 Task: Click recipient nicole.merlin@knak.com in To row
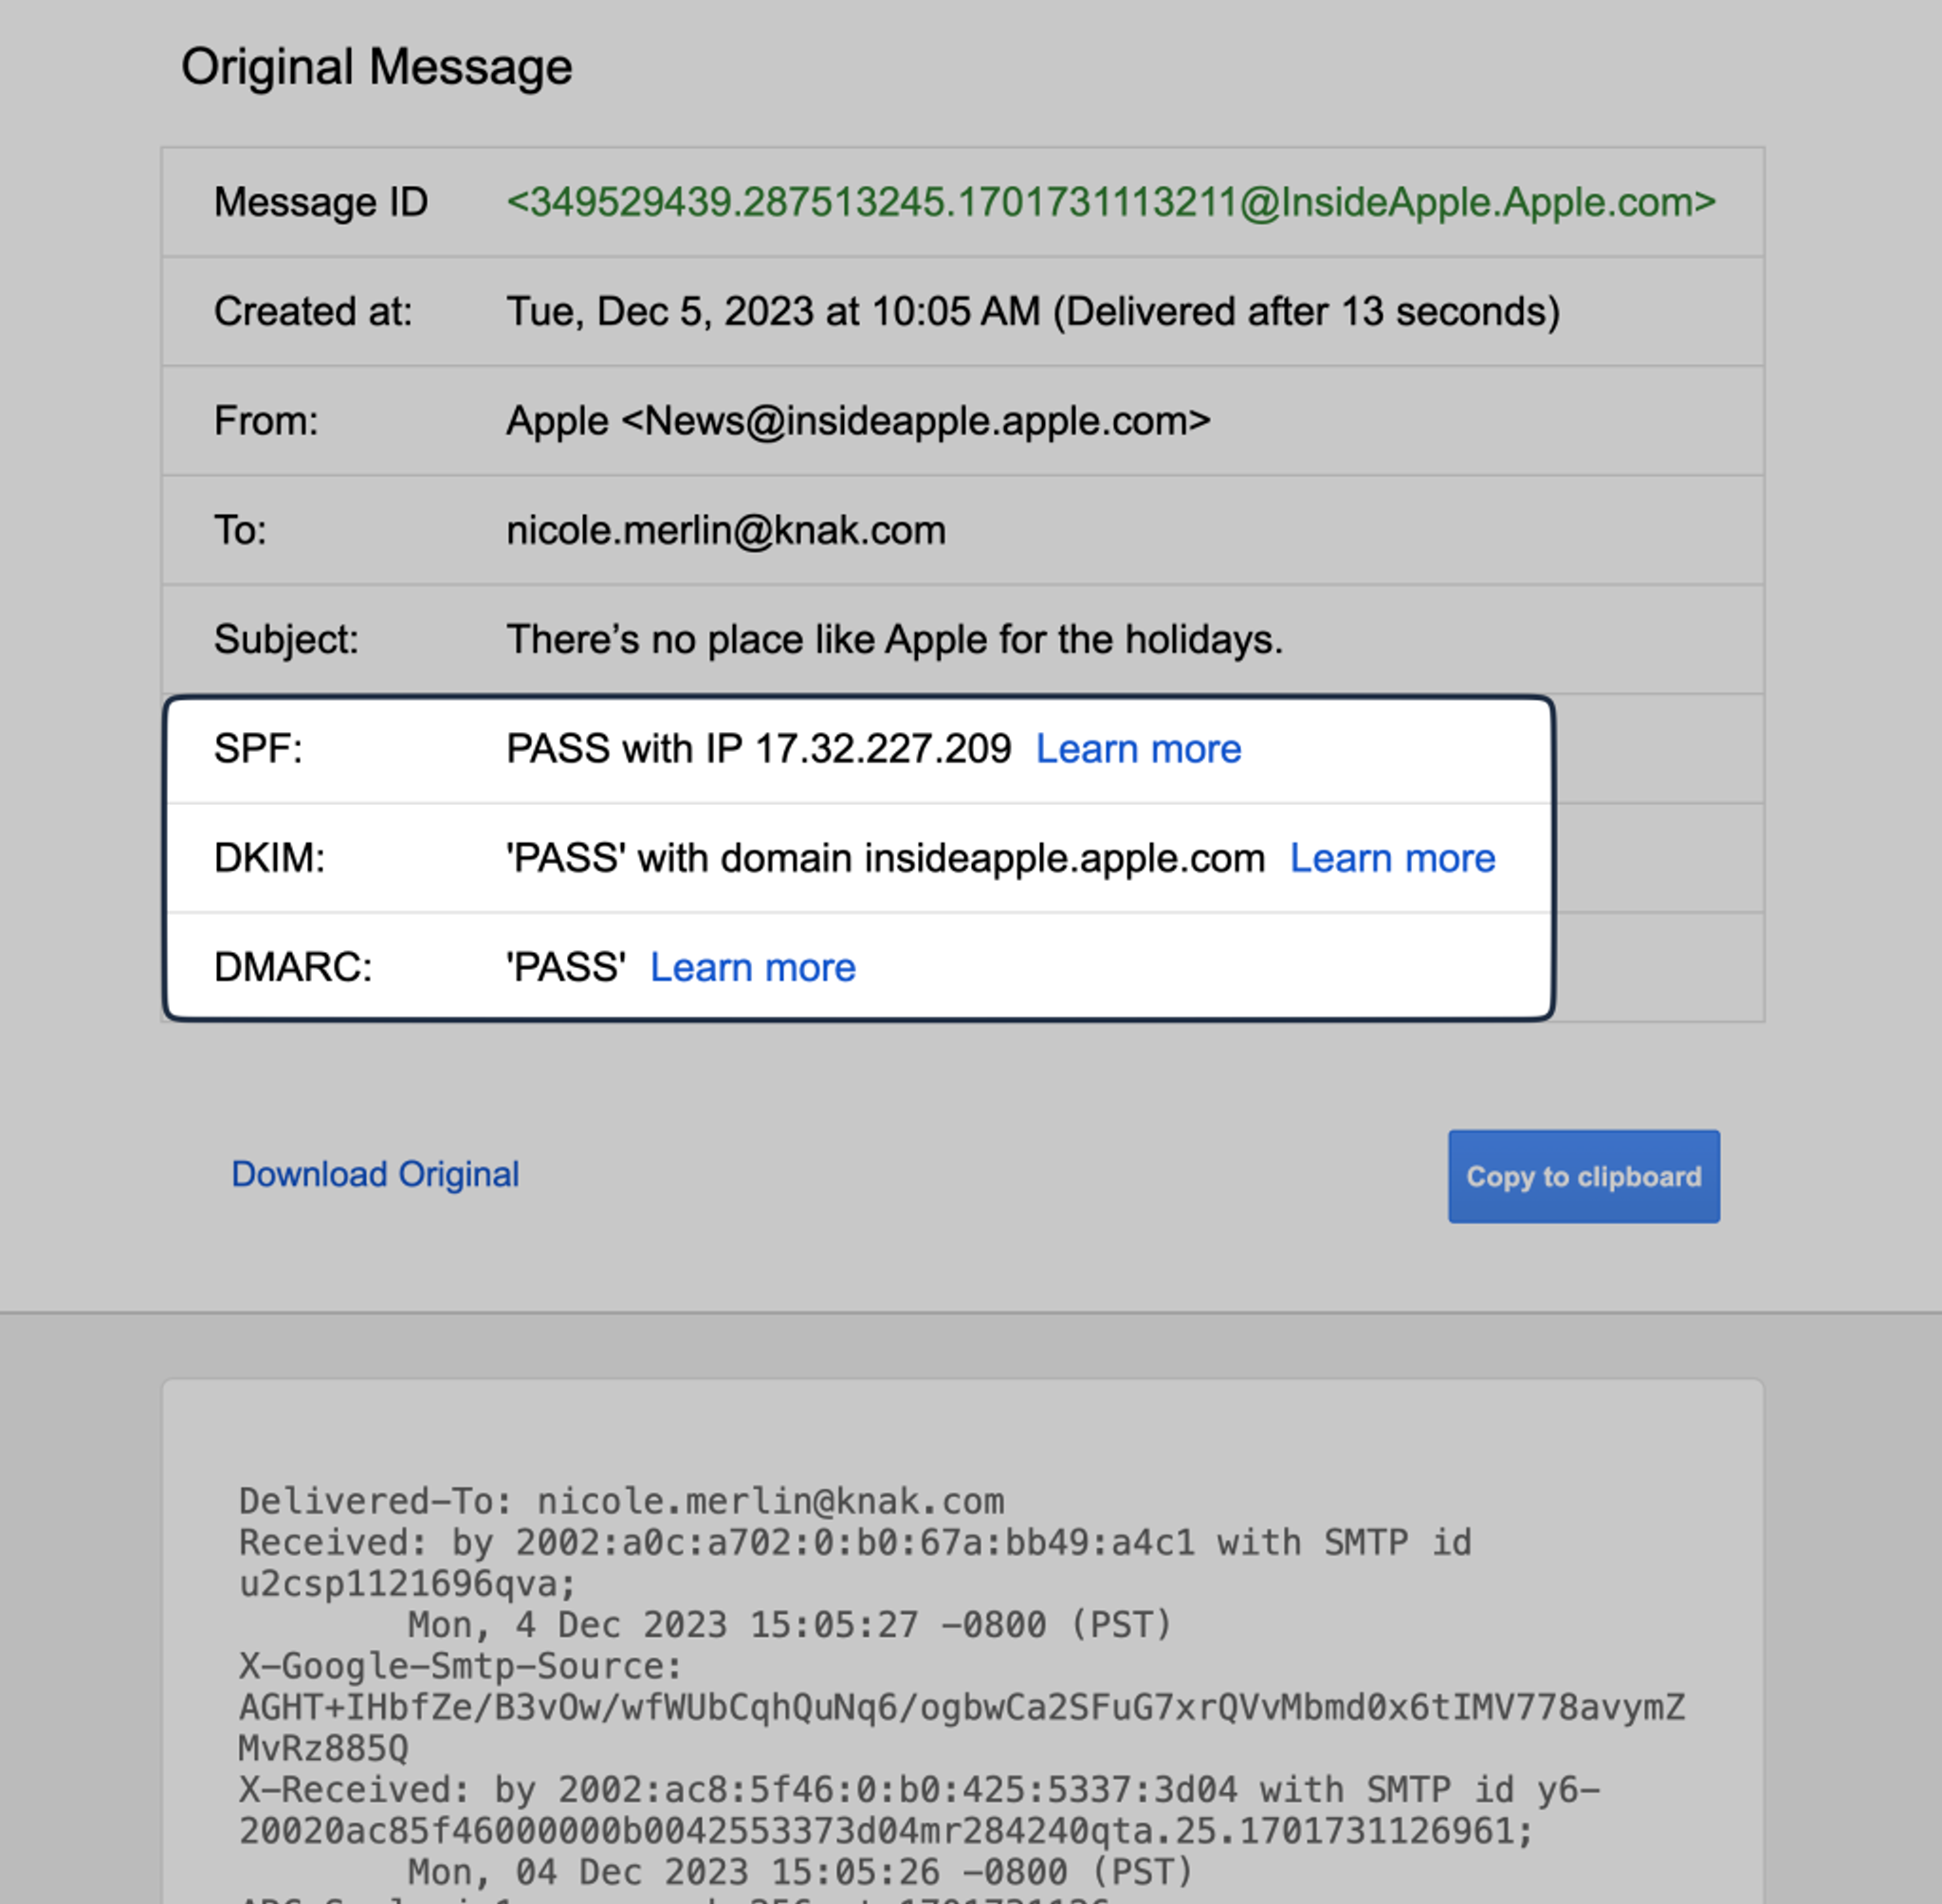coord(725,530)
